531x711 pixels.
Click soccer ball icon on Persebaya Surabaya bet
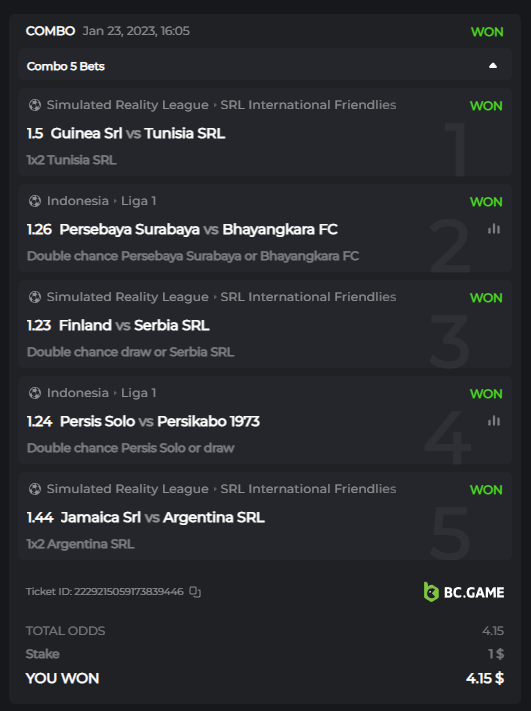point(35,201)
